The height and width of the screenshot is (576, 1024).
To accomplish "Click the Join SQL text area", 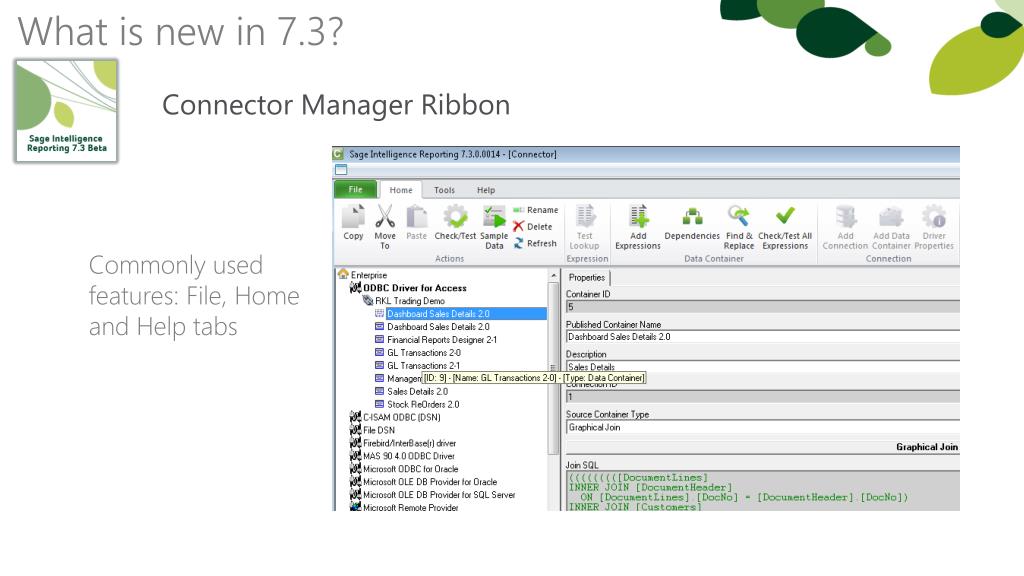I will (762, 491).
